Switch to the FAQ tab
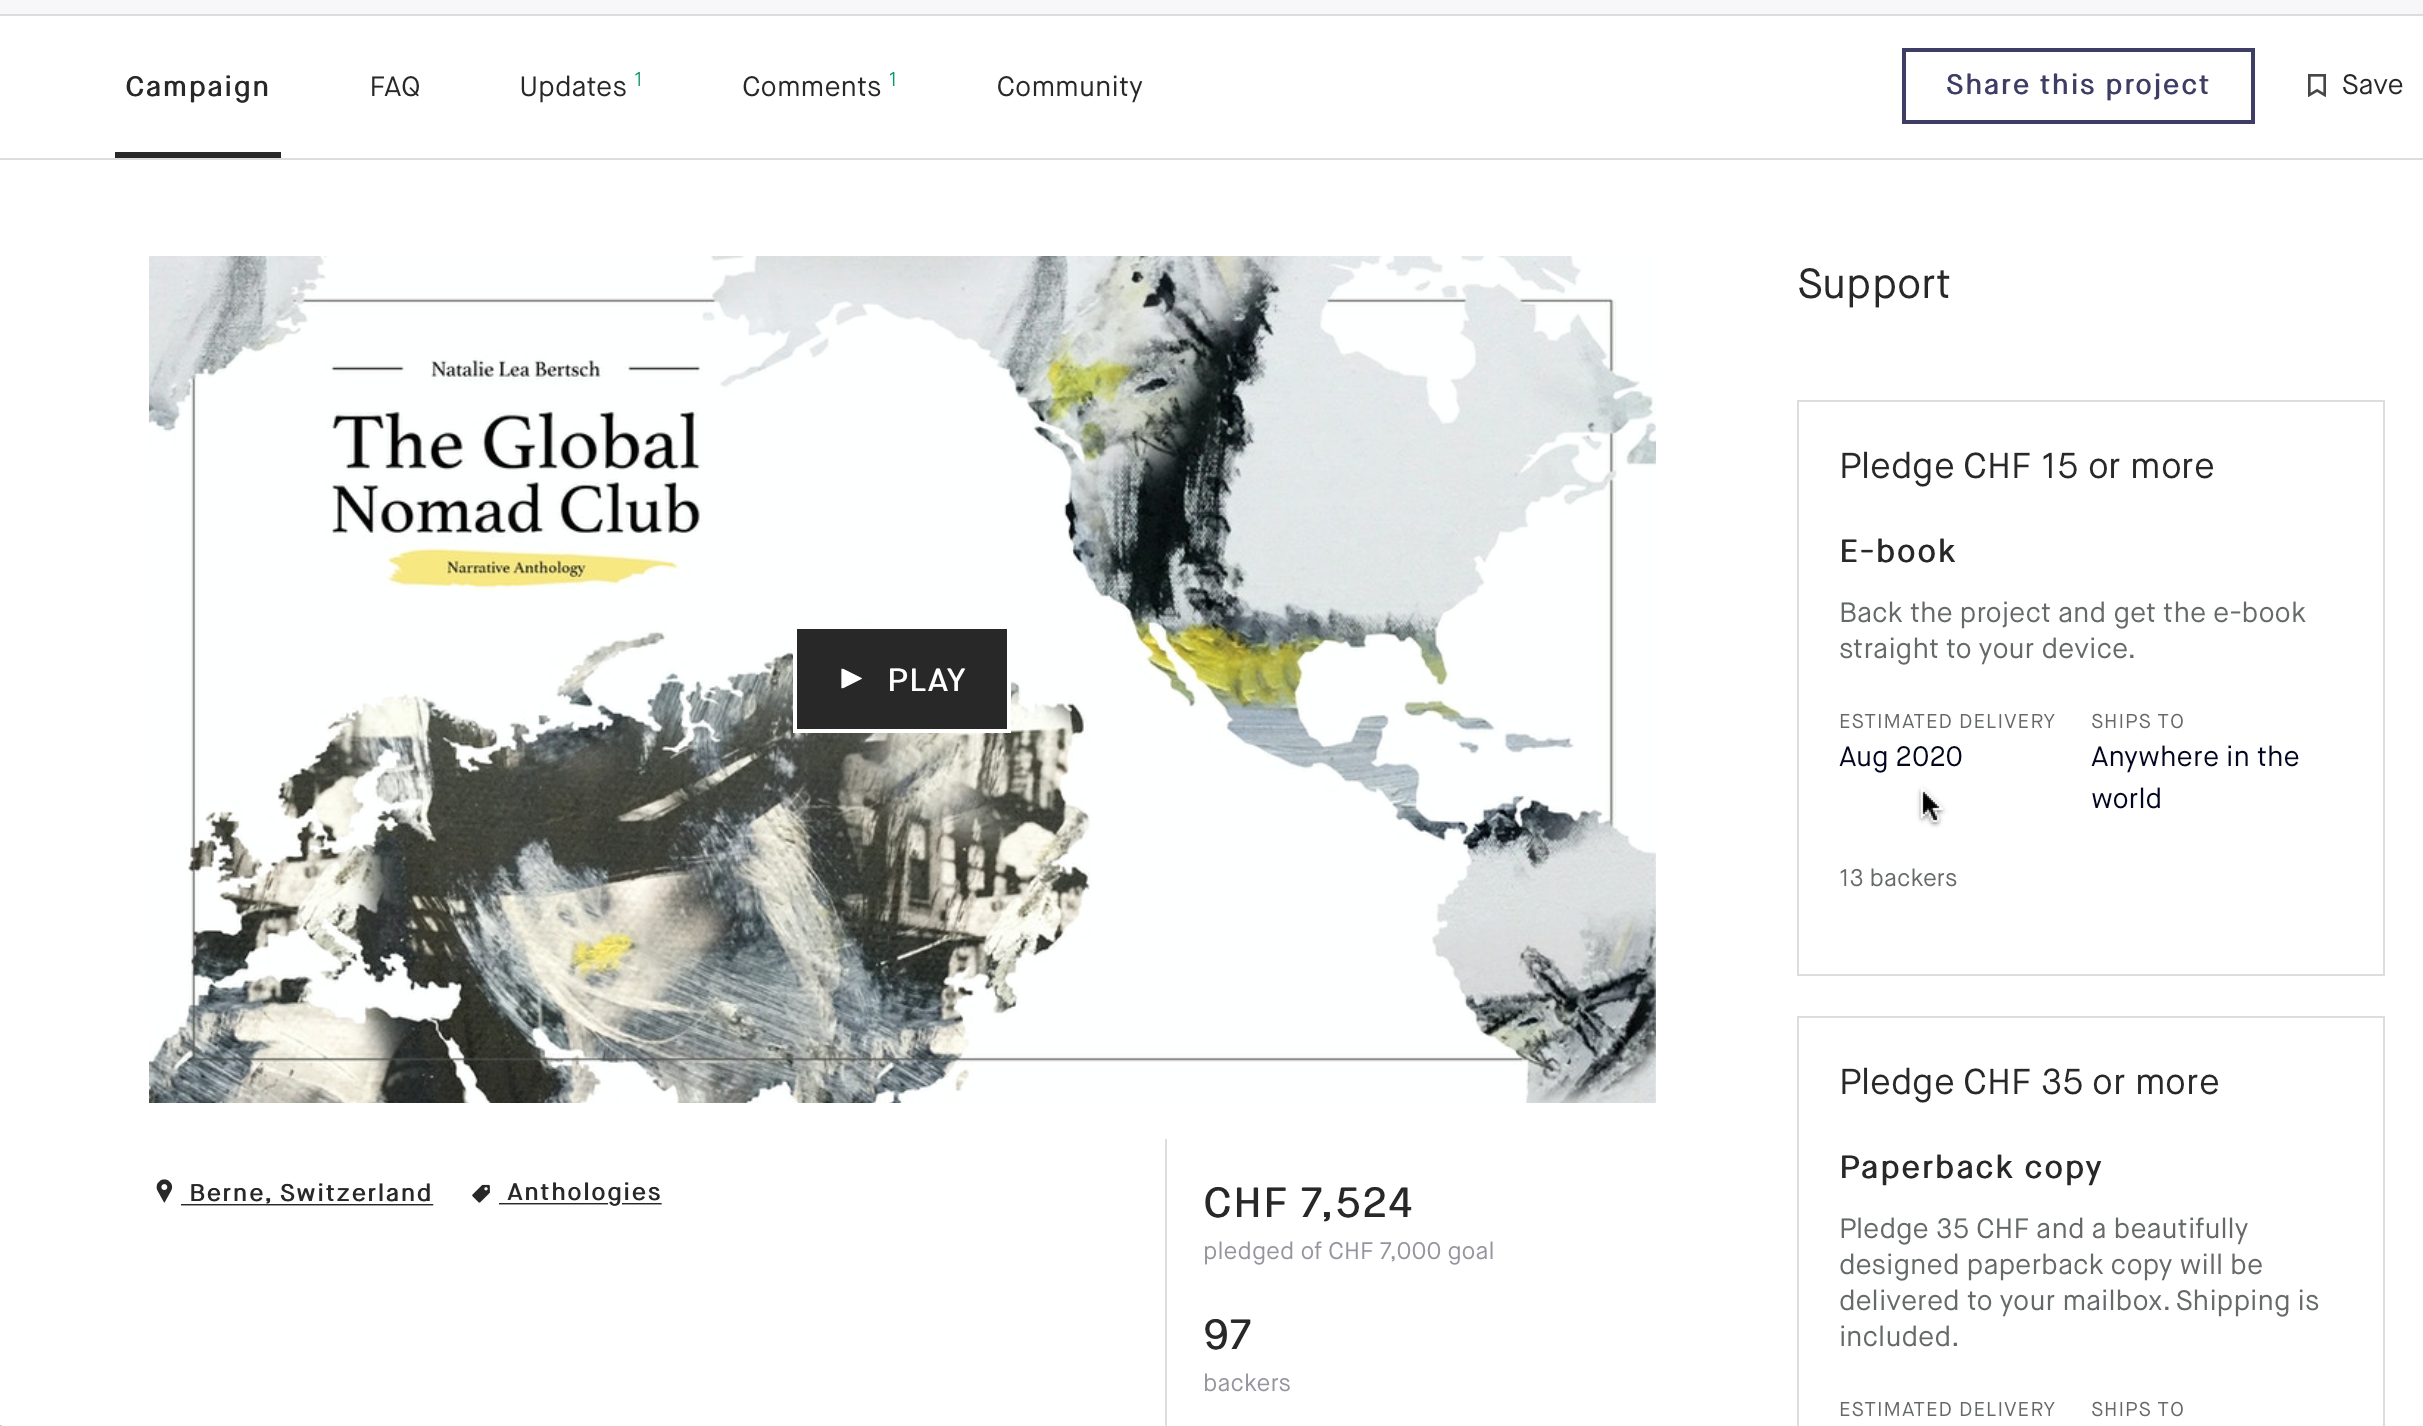 (394, 87)
